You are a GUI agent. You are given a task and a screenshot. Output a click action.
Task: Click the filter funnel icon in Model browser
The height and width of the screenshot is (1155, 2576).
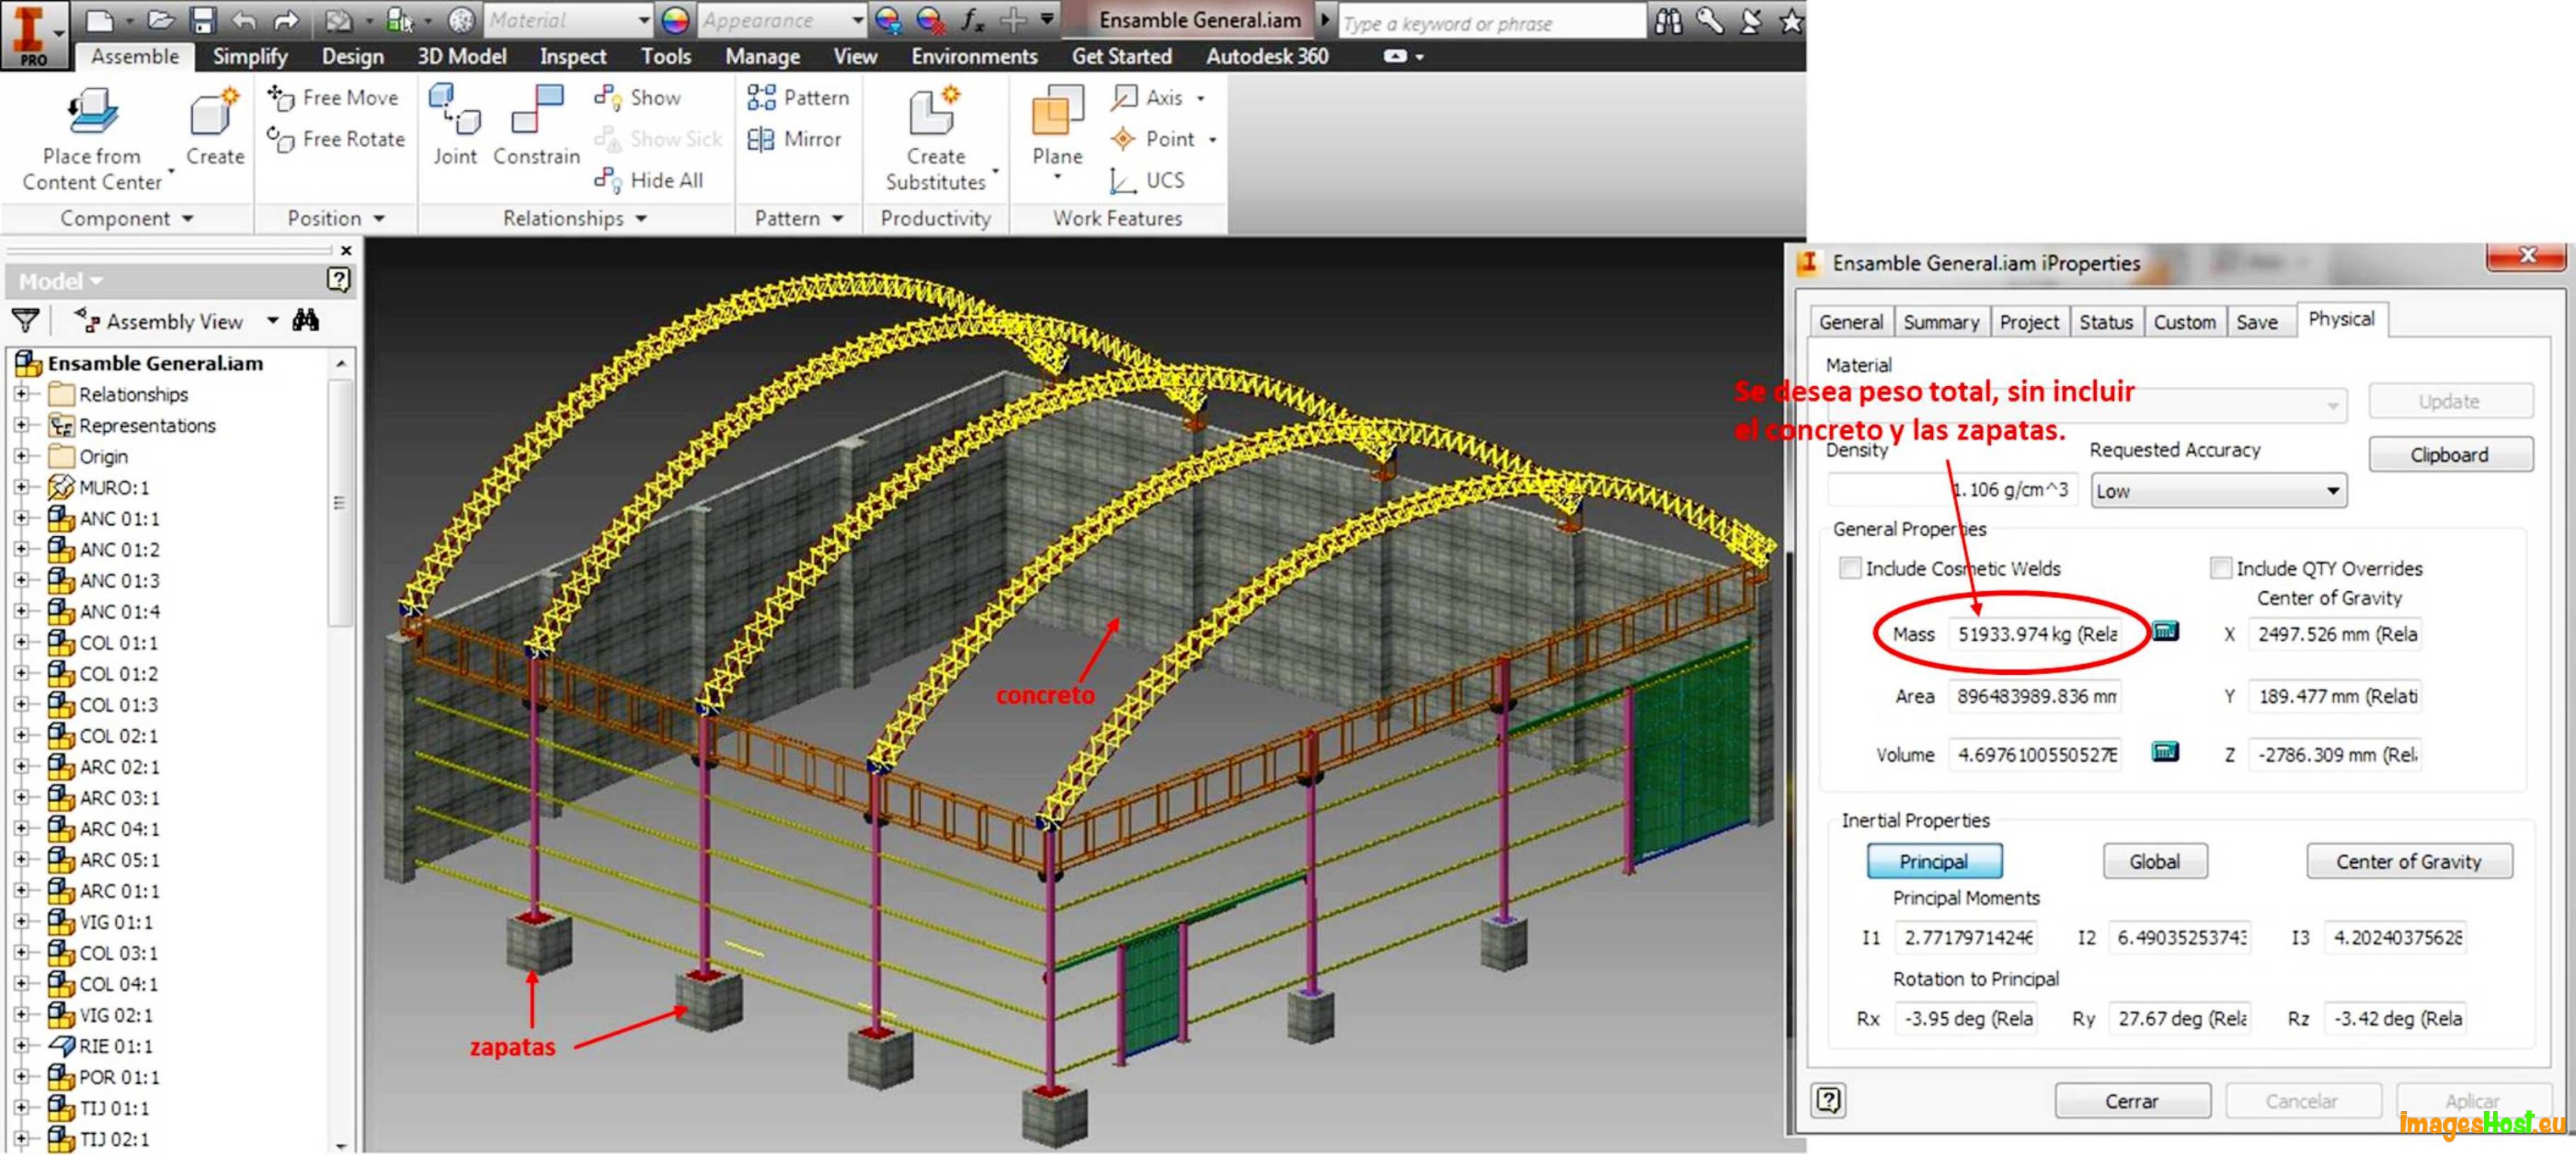[x=25, y=321]
